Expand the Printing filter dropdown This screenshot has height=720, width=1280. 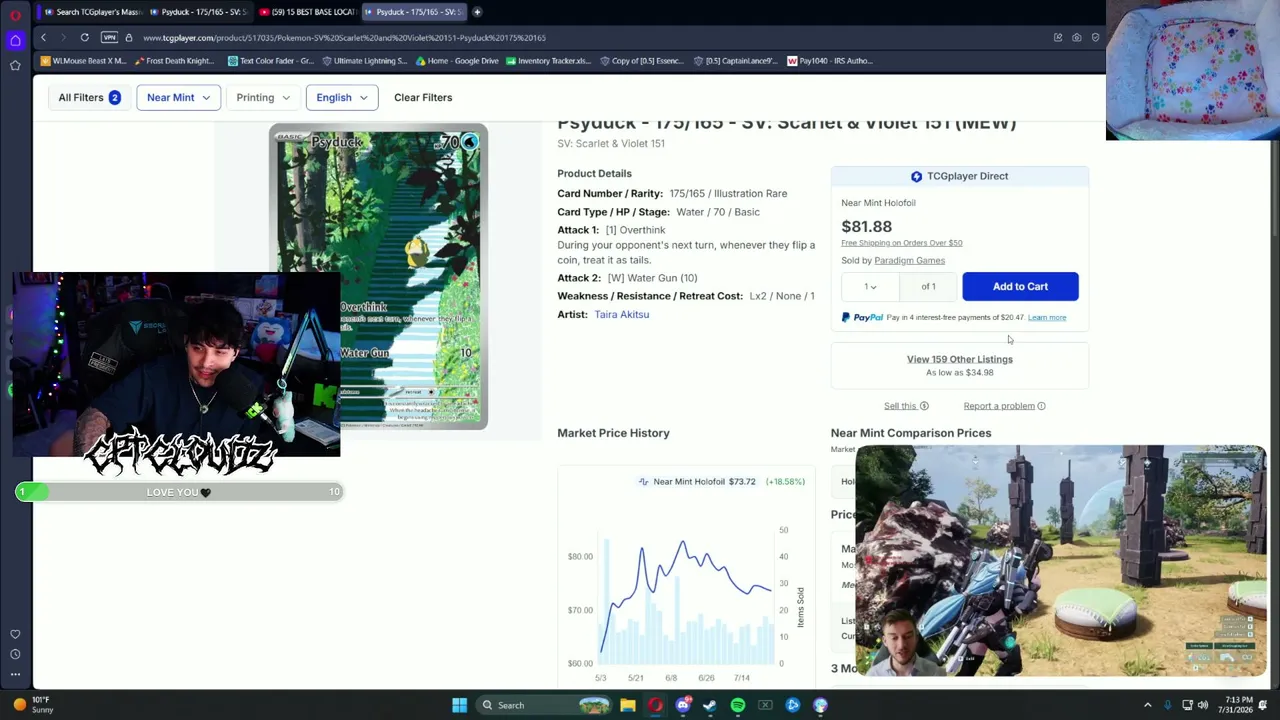(263, 98)
